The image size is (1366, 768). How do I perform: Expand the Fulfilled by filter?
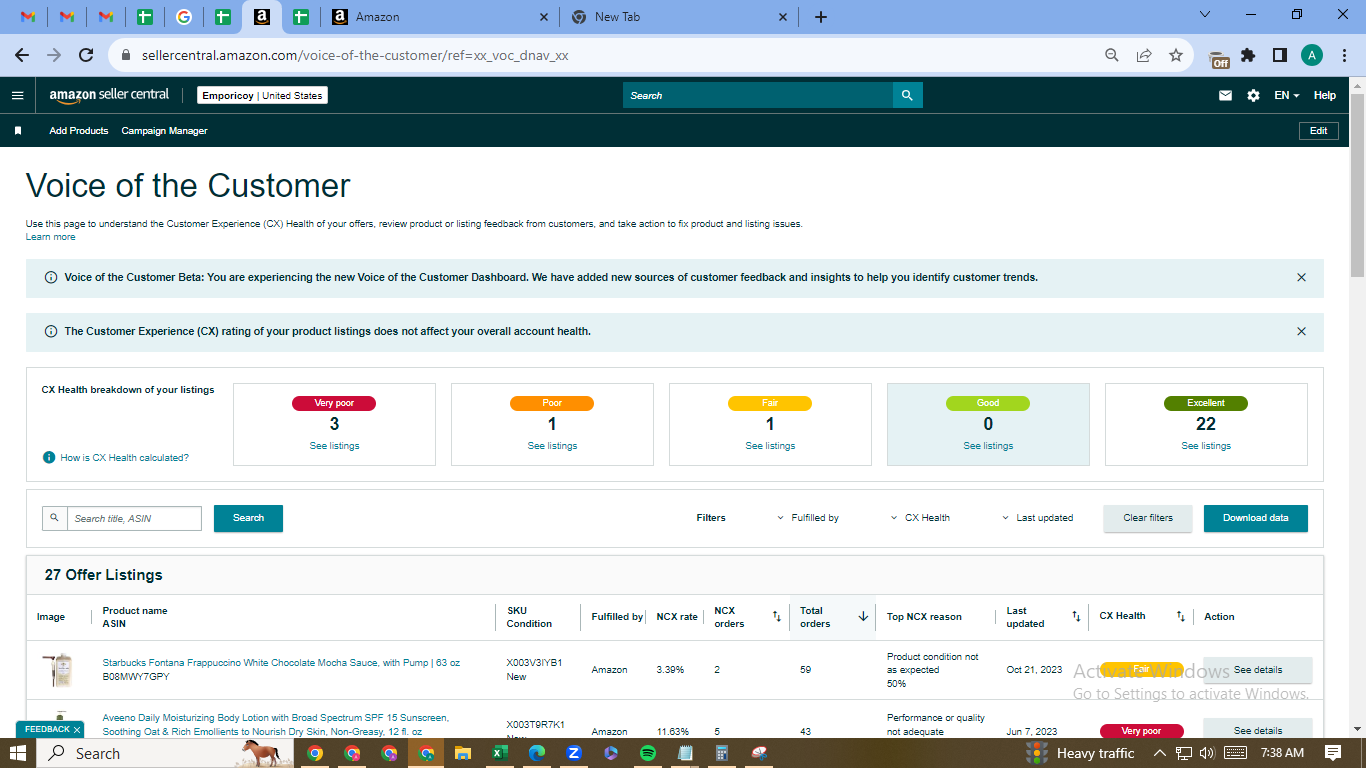[x=808, y=518]
